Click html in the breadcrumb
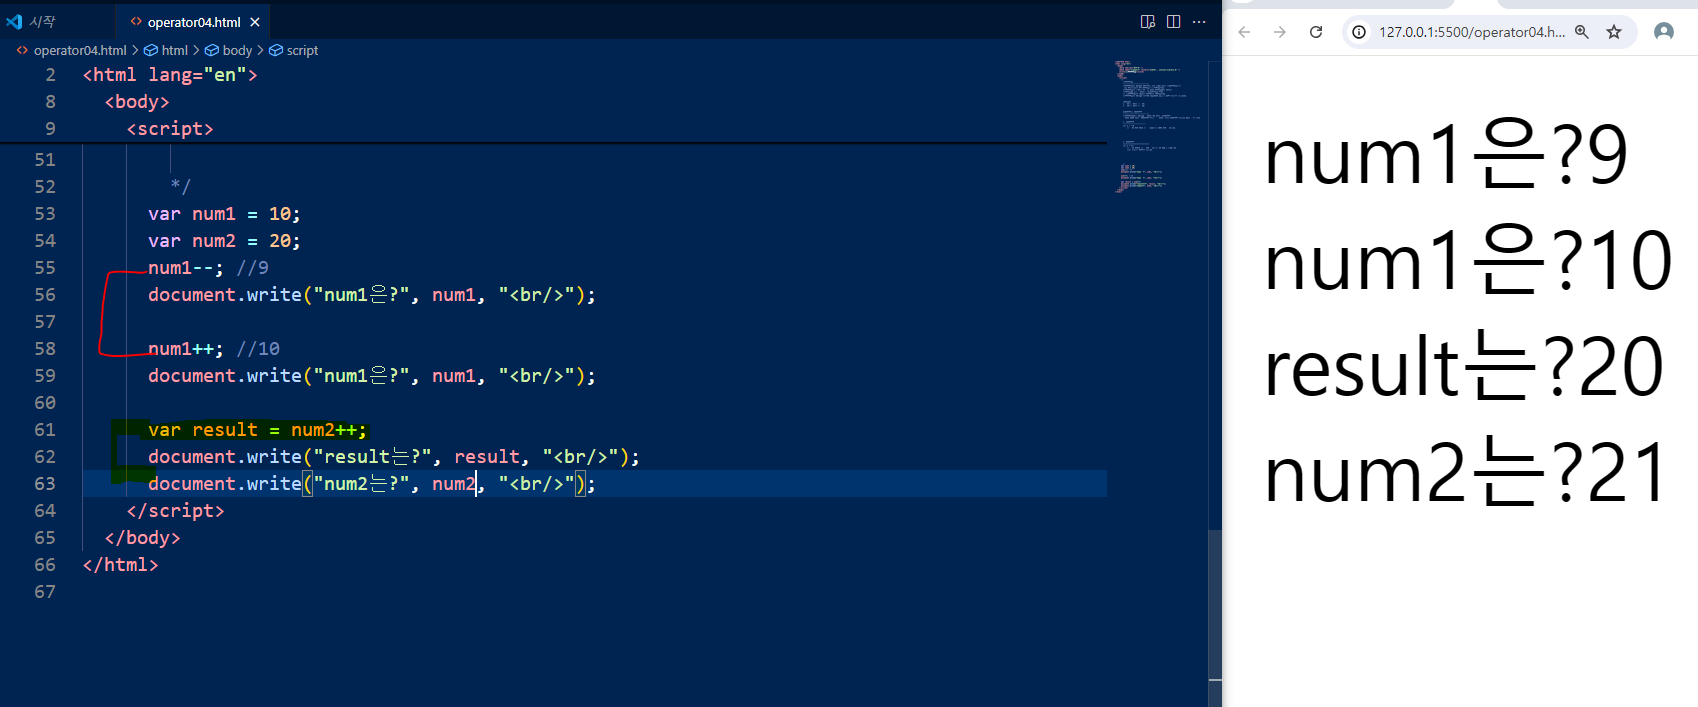Image resolution: width=1698 pixels, height=707 pixels. coord(174,50)
